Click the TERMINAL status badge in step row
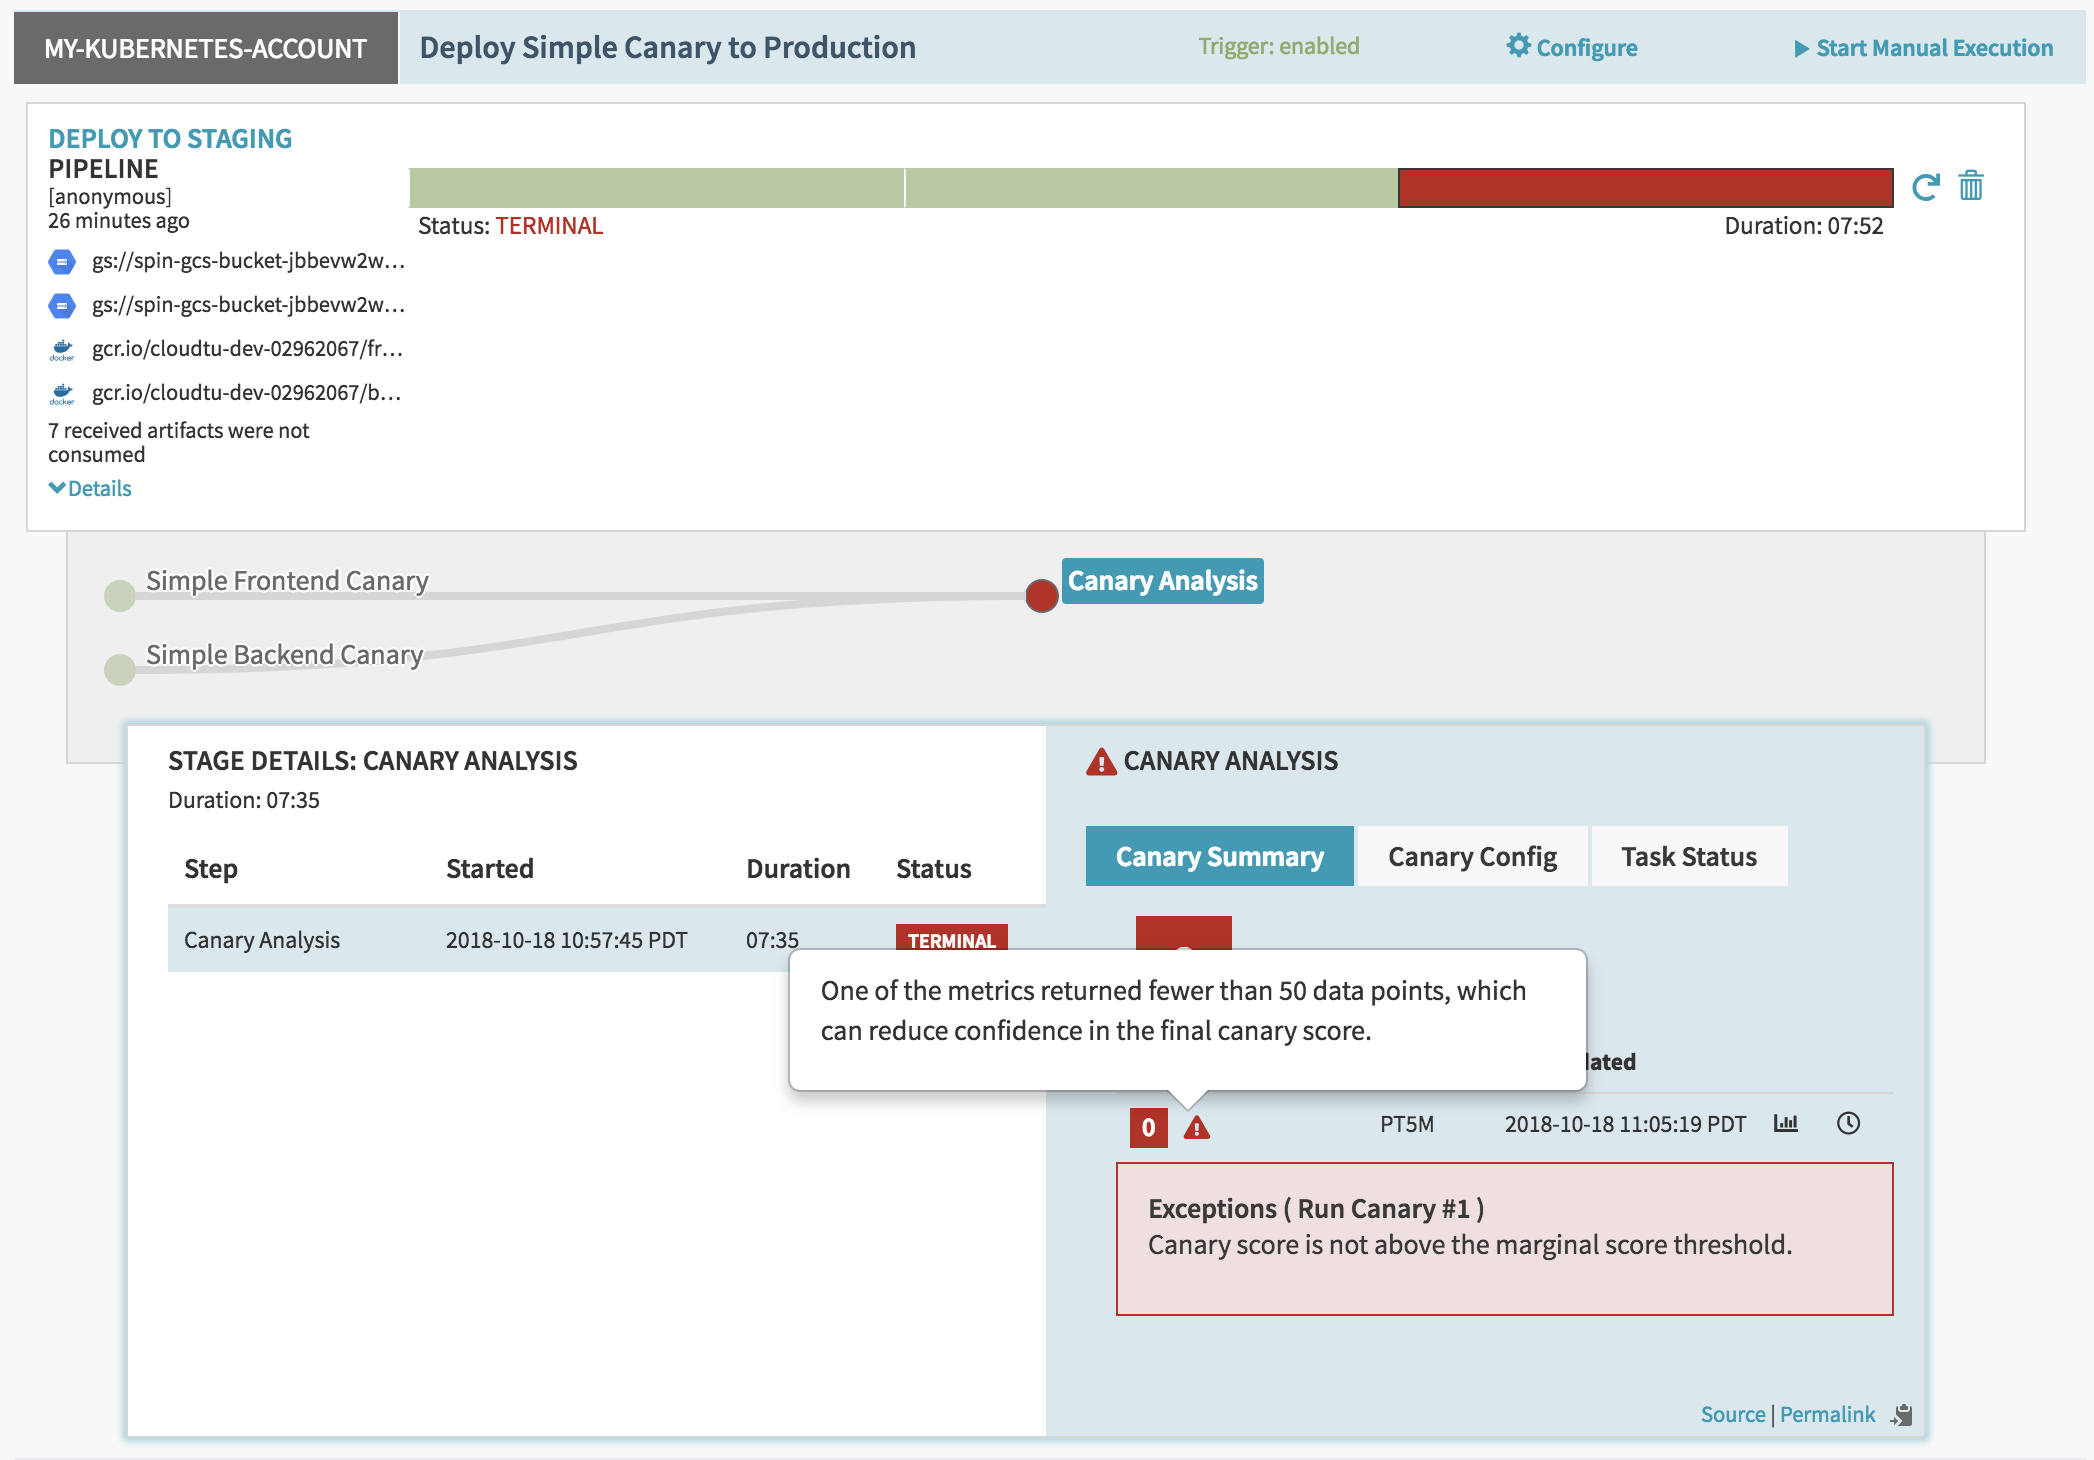The height and width of the screenshot is (1460, 2094). 951,939
